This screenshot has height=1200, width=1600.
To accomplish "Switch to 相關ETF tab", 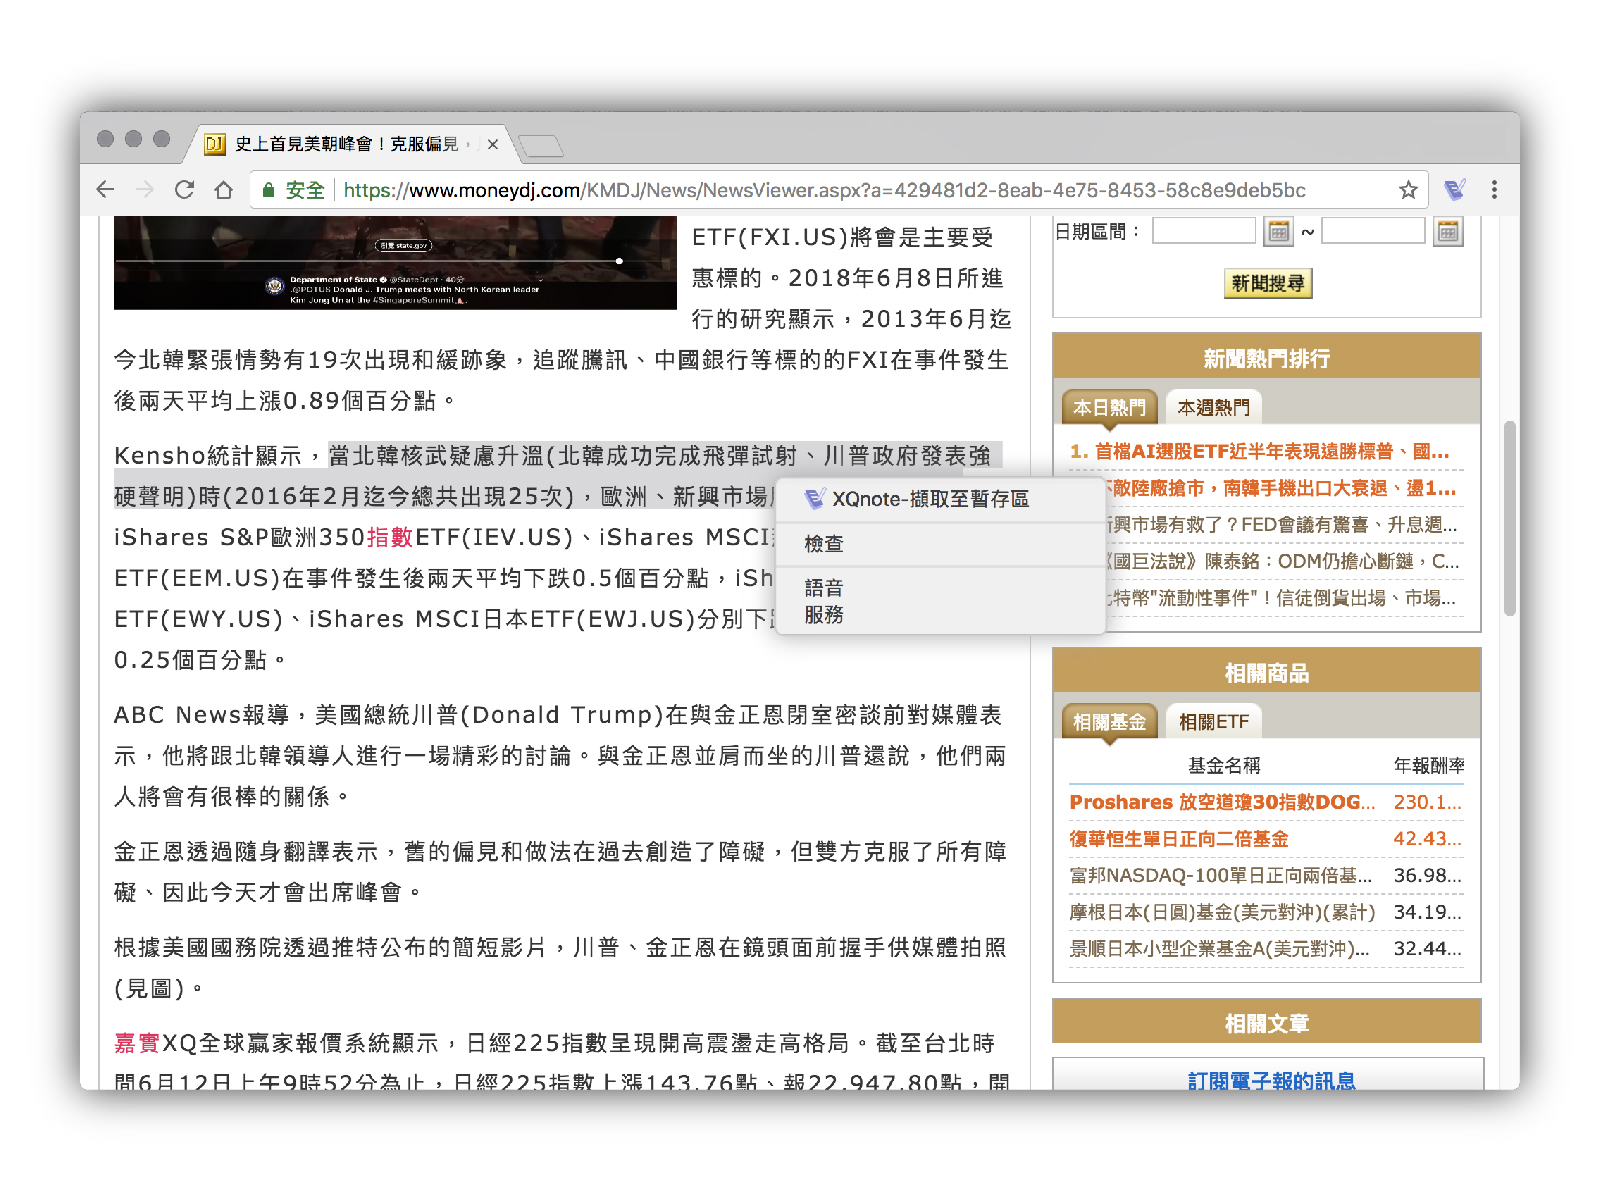I will [x=1214, y=721].
